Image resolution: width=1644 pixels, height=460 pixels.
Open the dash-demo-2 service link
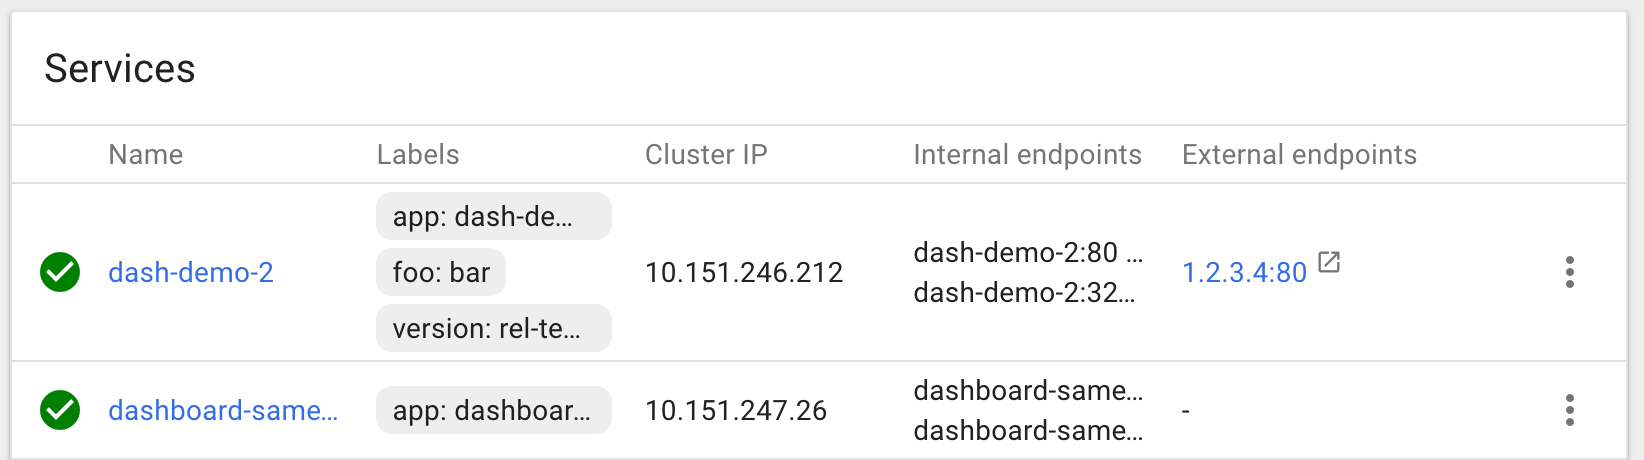pyautogui.click(x=190, y=272)
